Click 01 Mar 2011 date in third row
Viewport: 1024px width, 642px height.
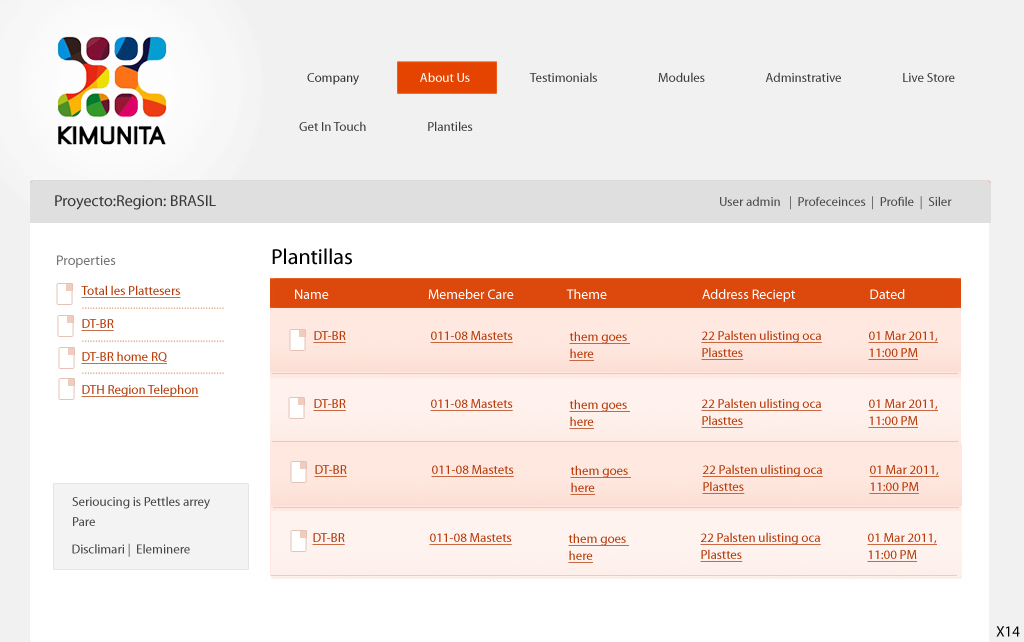coord(904,478)
